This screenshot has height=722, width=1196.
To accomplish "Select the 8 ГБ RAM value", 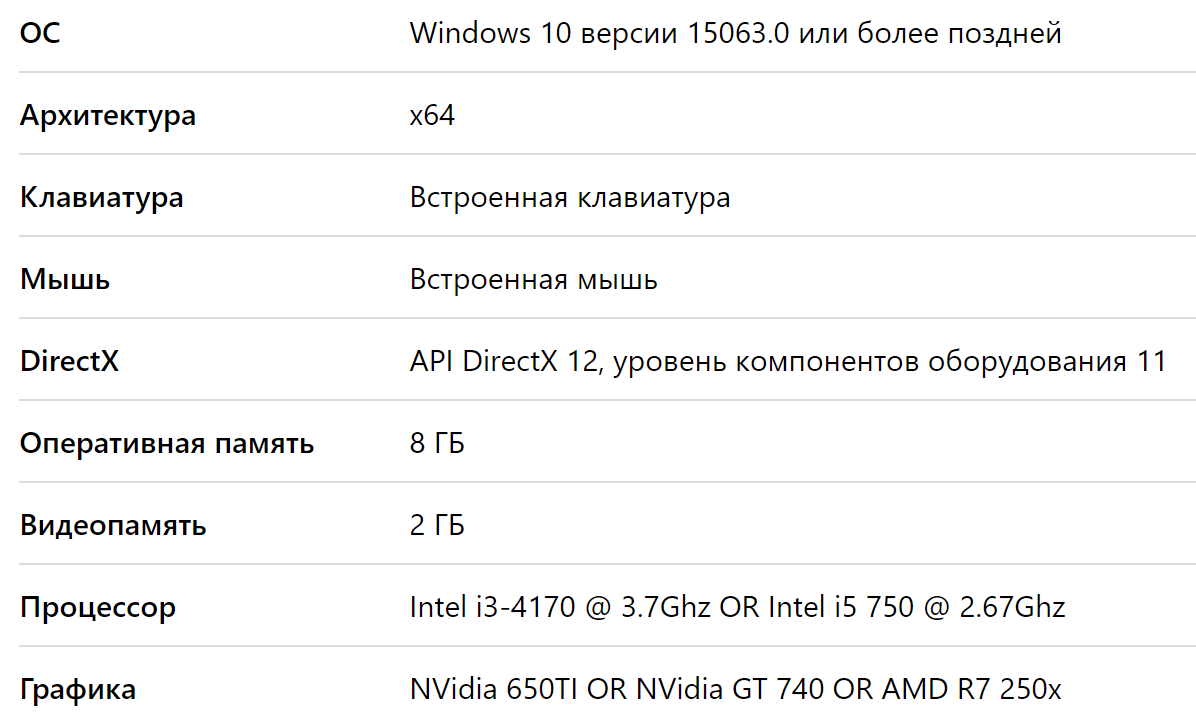I will tap(437, 444).
